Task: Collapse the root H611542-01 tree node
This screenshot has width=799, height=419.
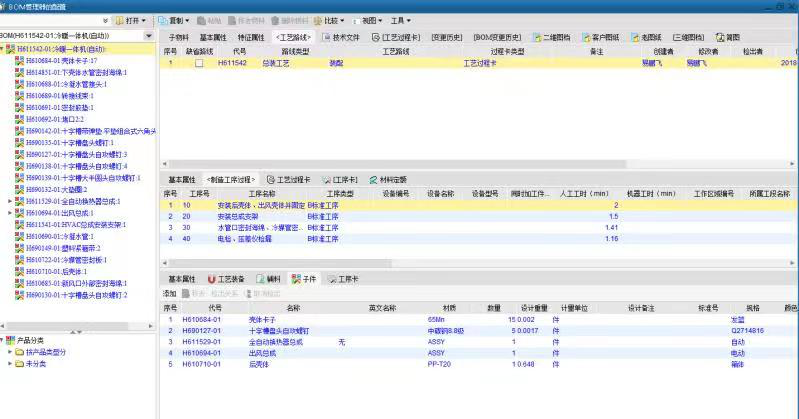Action: tap(3, 49)
